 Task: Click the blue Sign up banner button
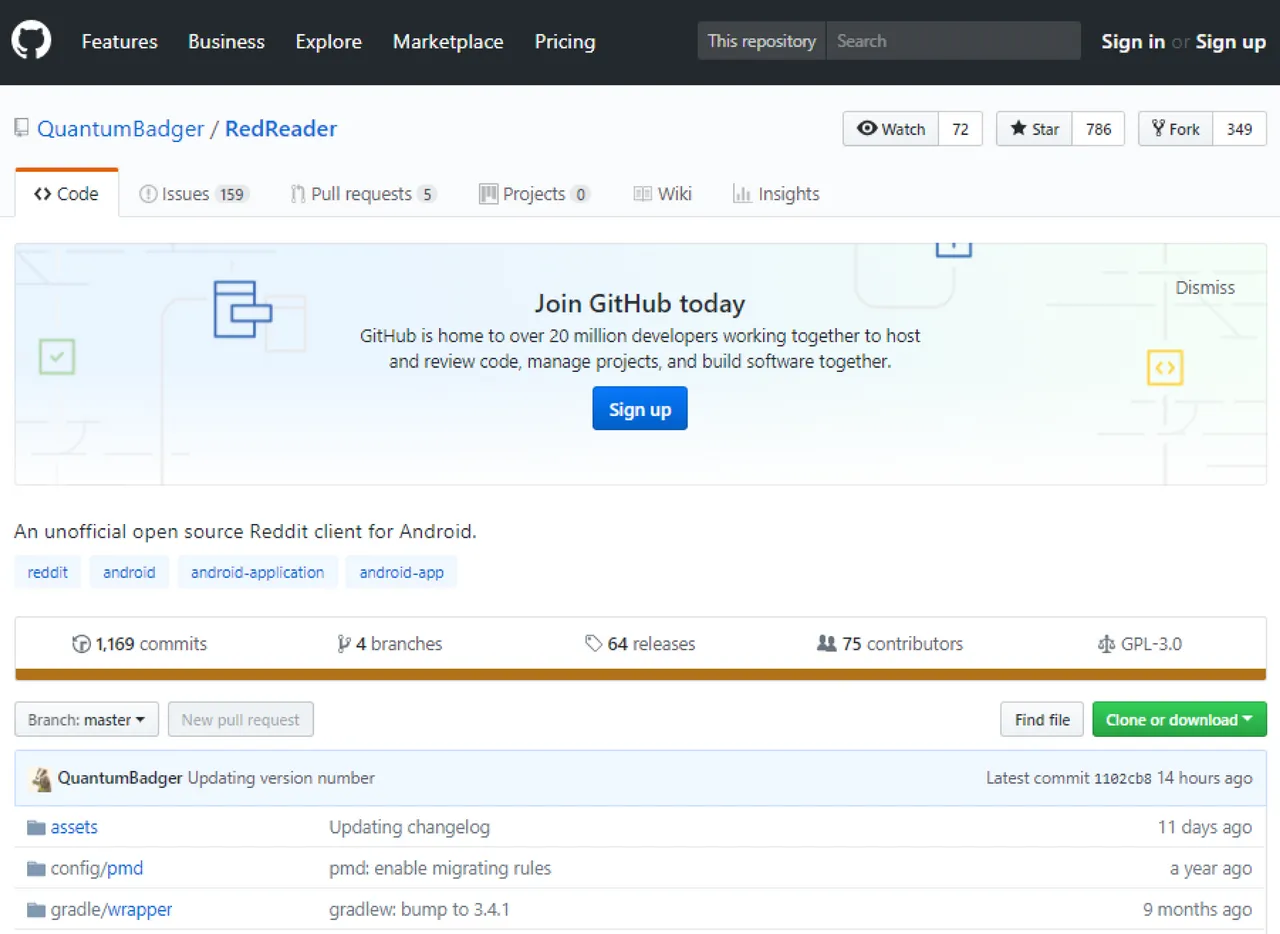(x=640, y=409)
